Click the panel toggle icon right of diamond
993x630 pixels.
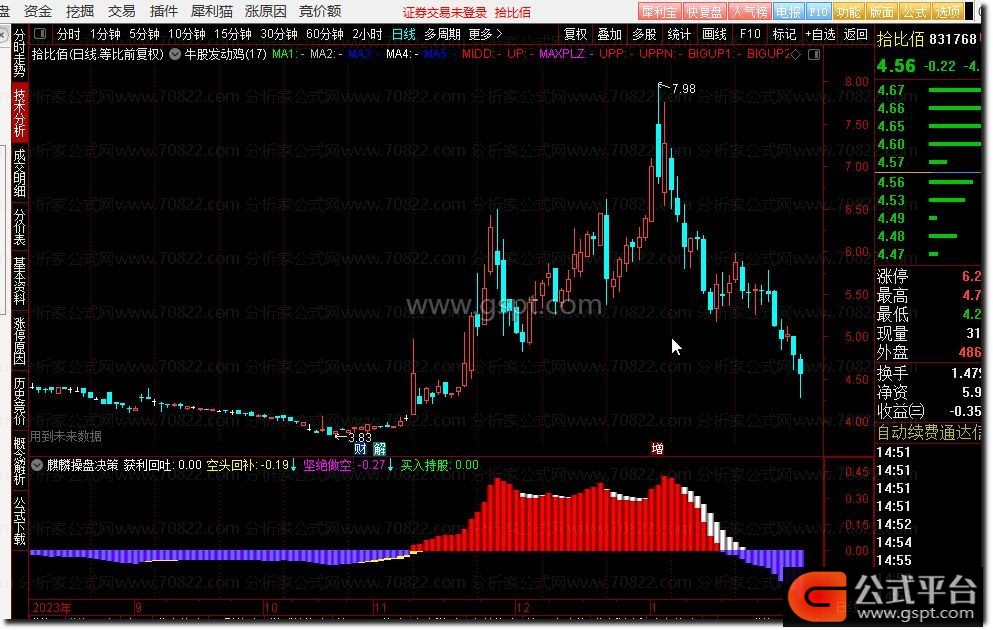[814, 55]
